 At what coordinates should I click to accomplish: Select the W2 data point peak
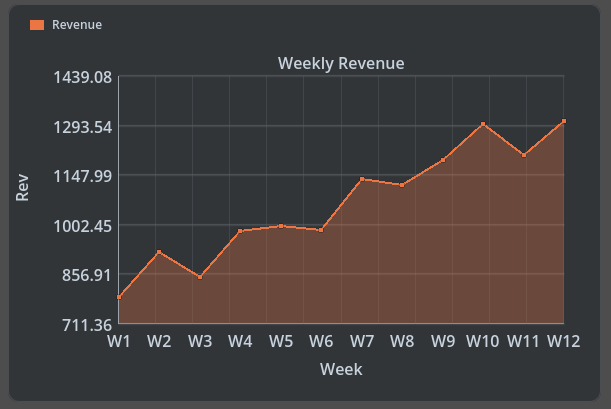[x=159, y=252]
